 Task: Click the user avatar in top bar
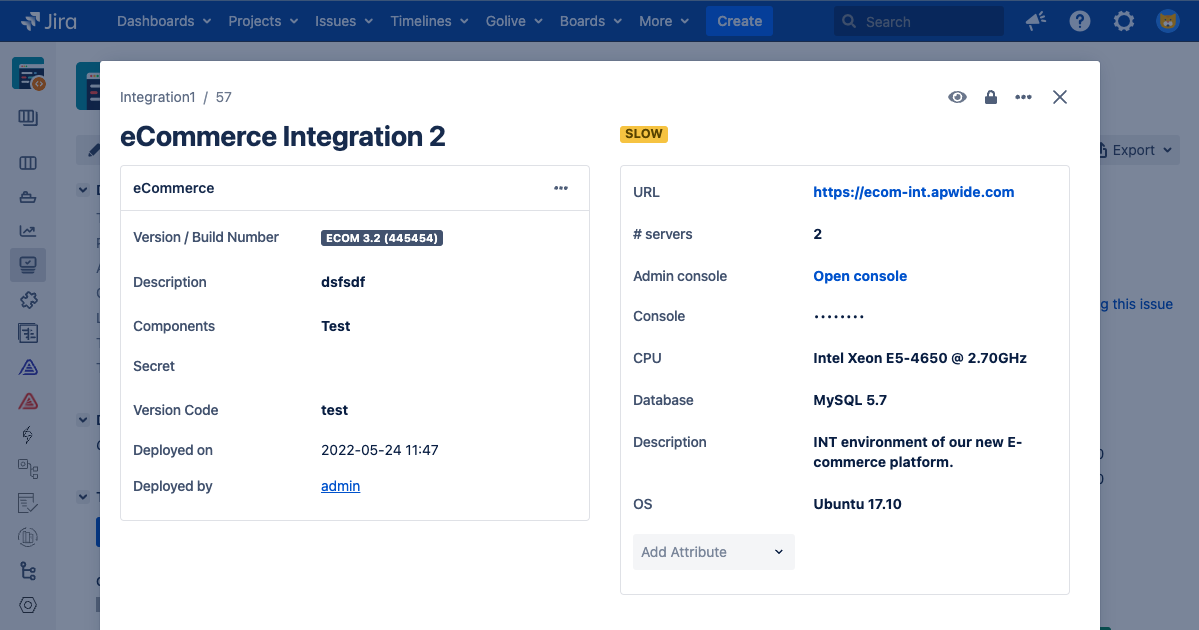coord(1168,21)
